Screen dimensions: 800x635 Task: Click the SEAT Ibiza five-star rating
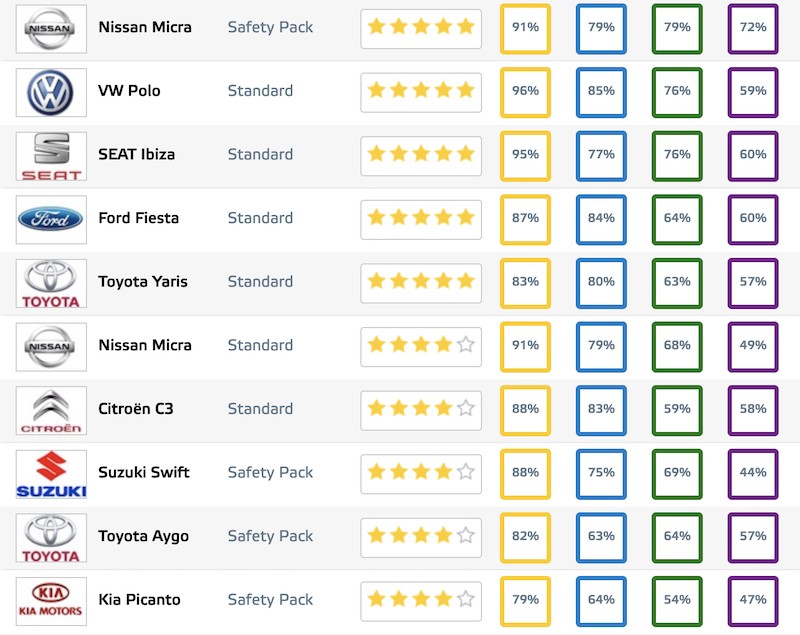420,155
